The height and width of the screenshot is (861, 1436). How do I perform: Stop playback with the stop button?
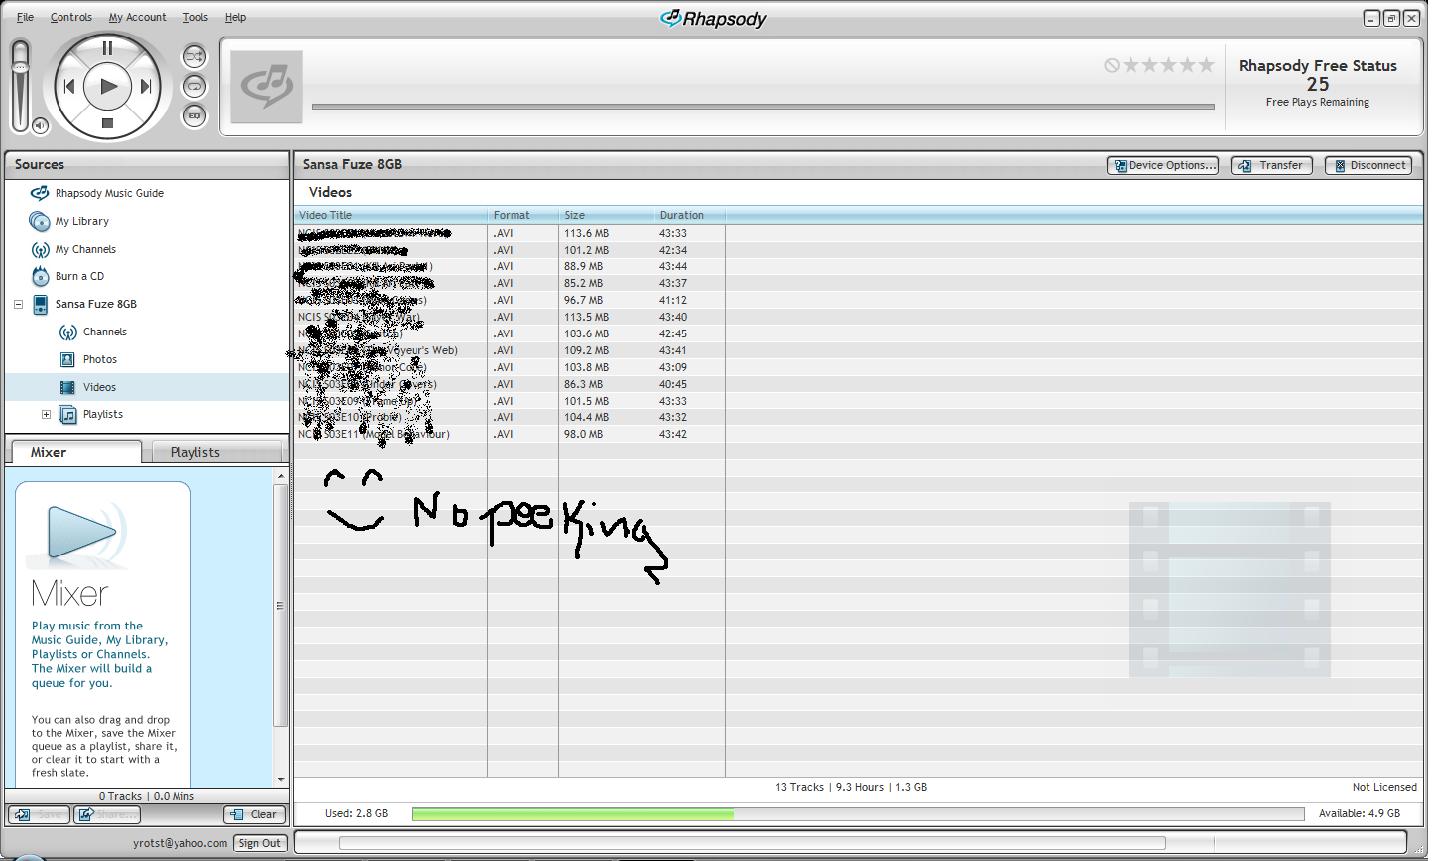[x=107, y=123]
